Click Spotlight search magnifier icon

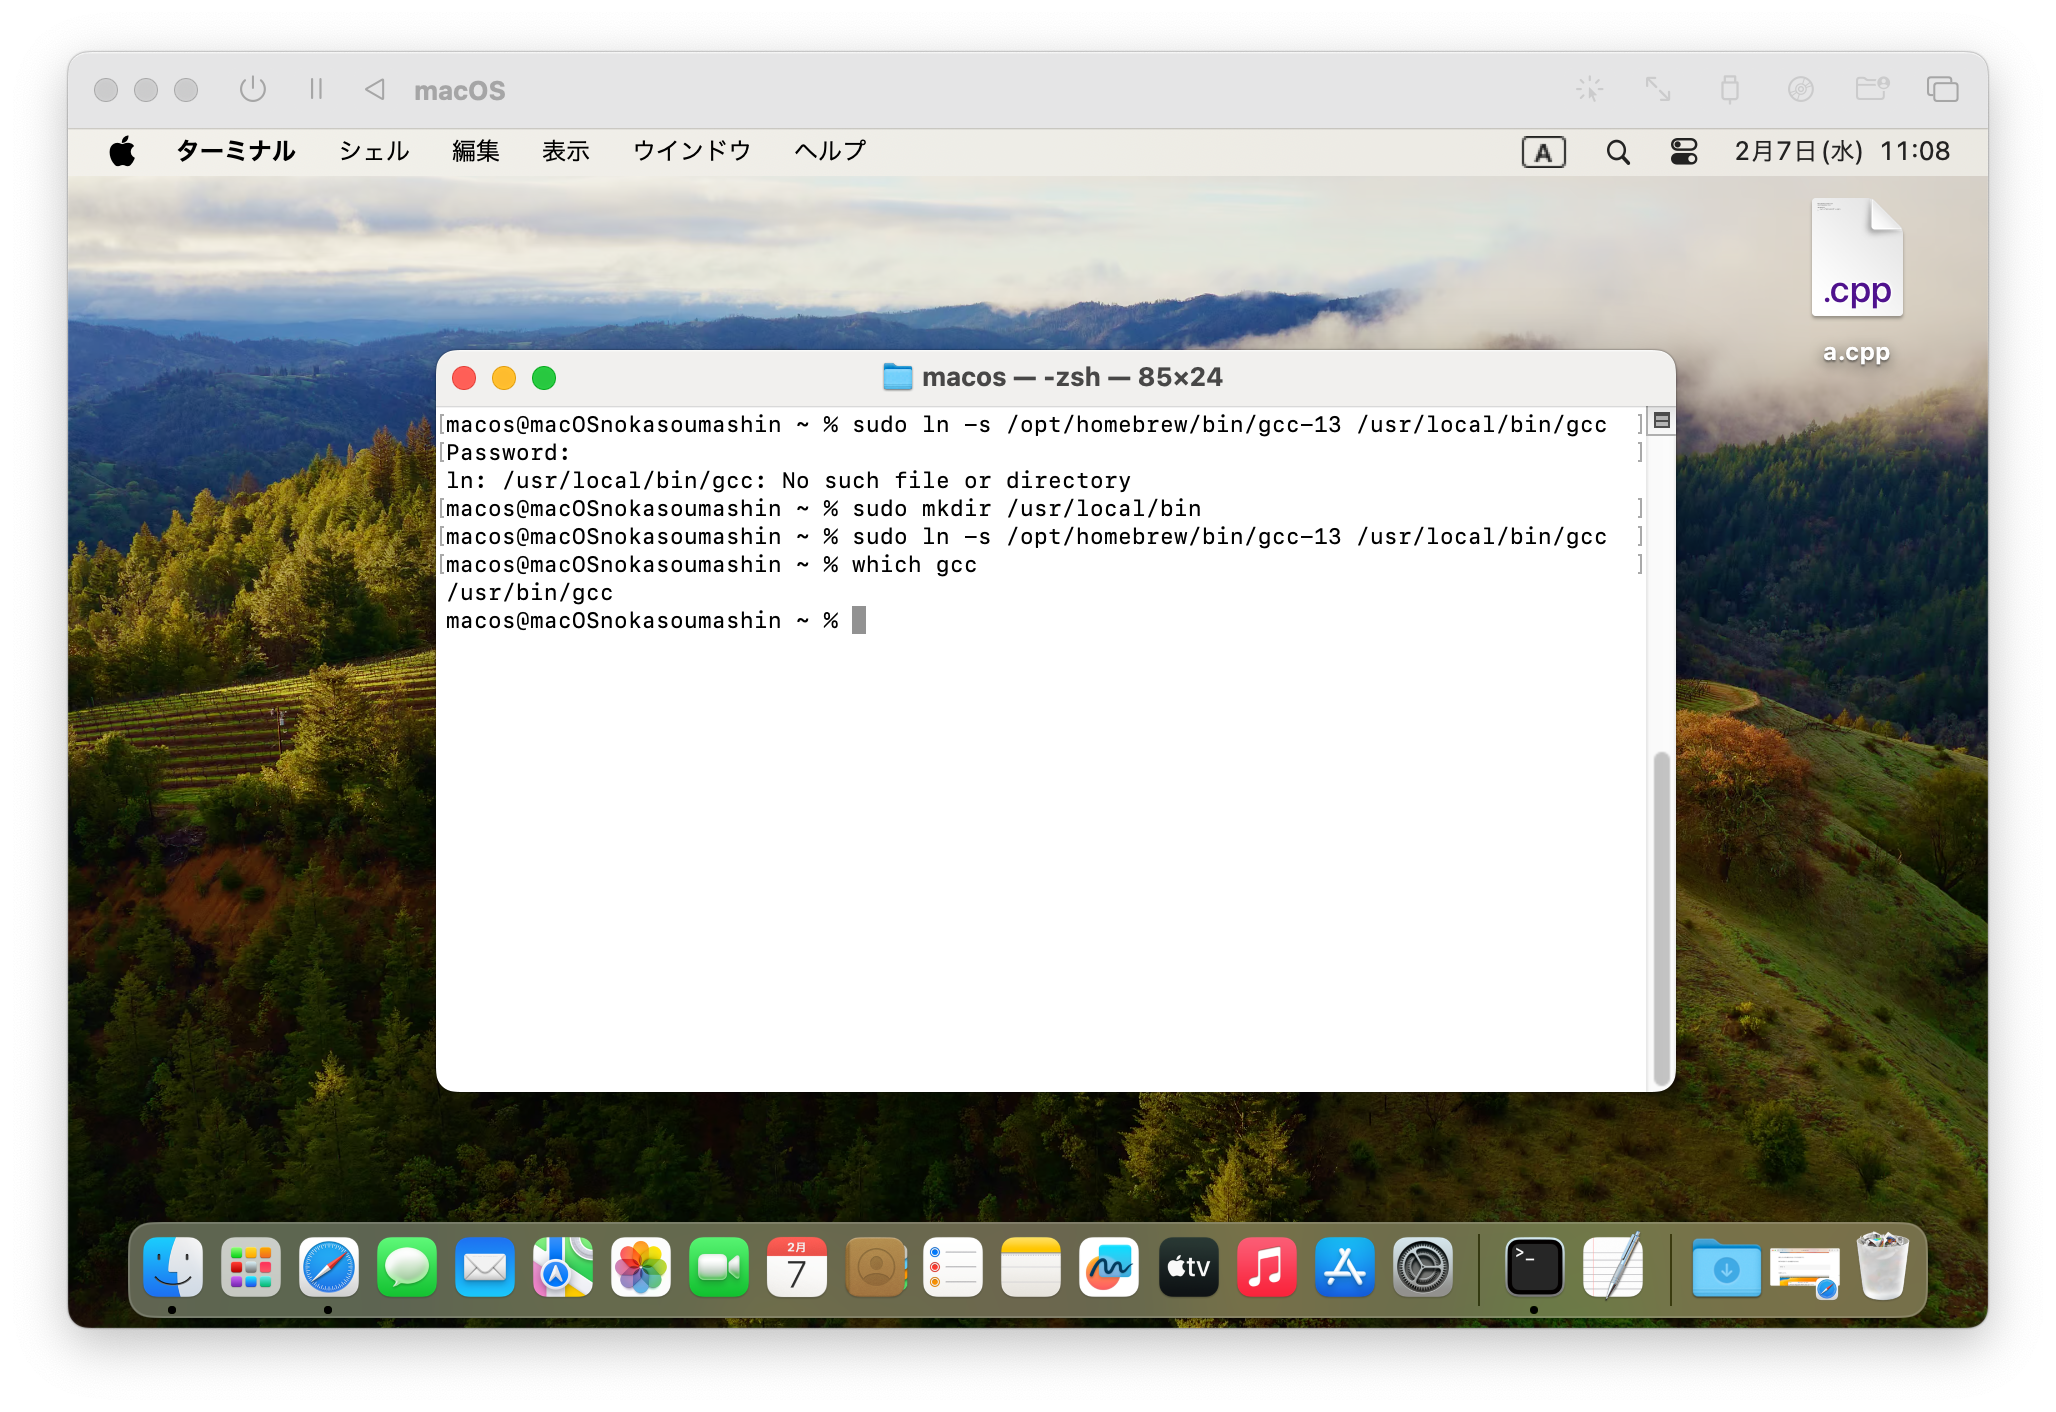[1618, 152]
